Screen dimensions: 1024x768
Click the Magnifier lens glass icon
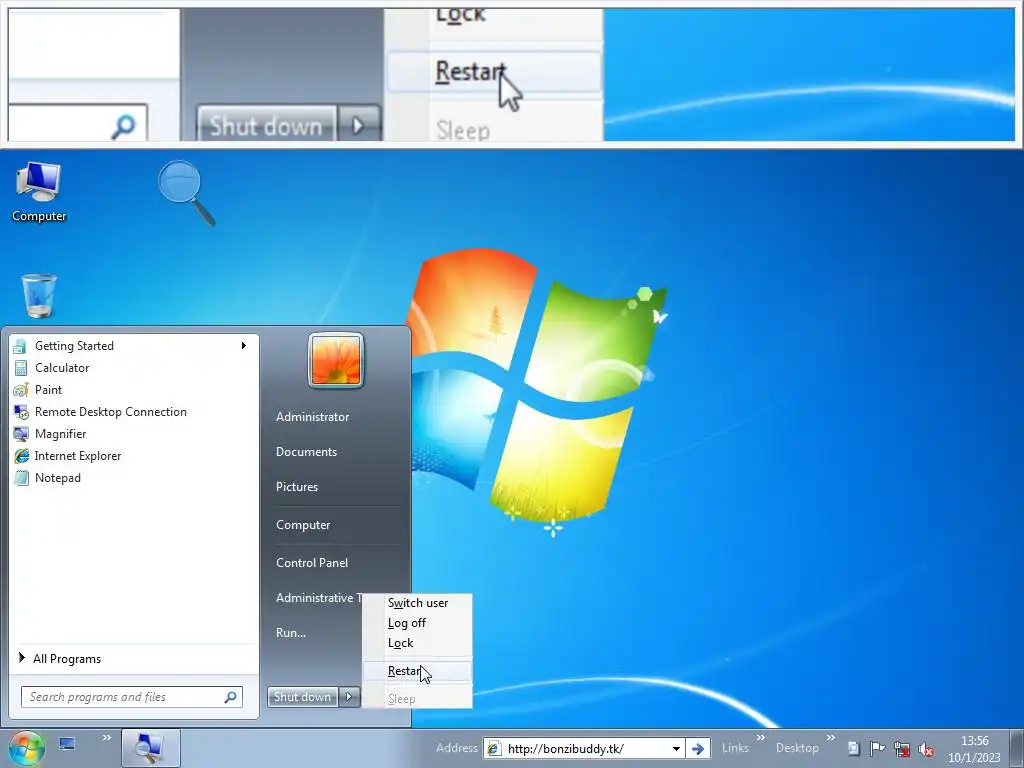pos(186,193)
